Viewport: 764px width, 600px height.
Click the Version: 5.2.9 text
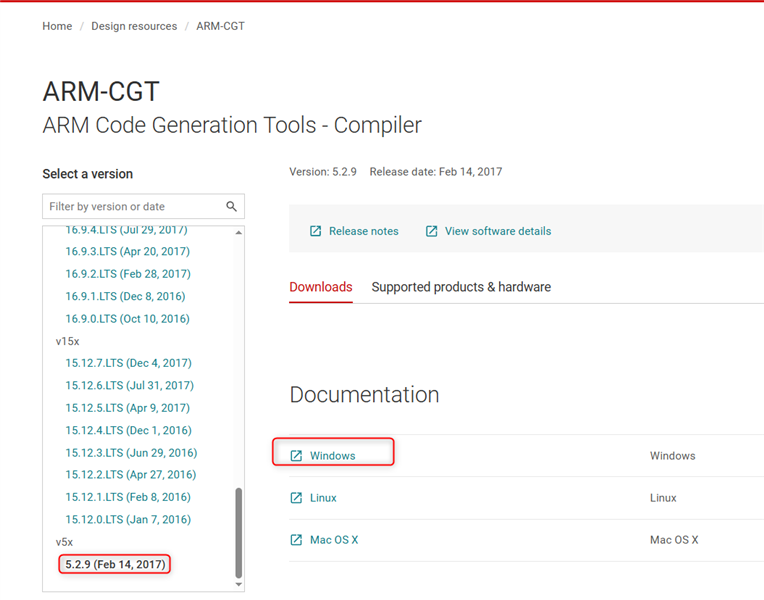[x=323, y=172]
